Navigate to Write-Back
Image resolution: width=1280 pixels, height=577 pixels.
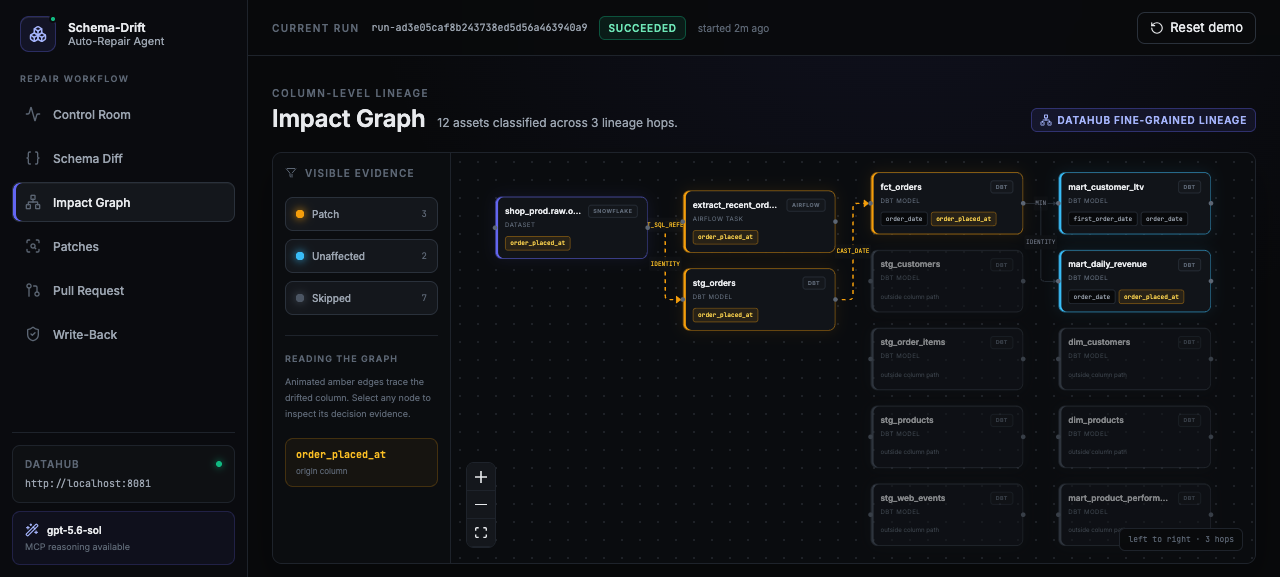click(x=124, y=334)
